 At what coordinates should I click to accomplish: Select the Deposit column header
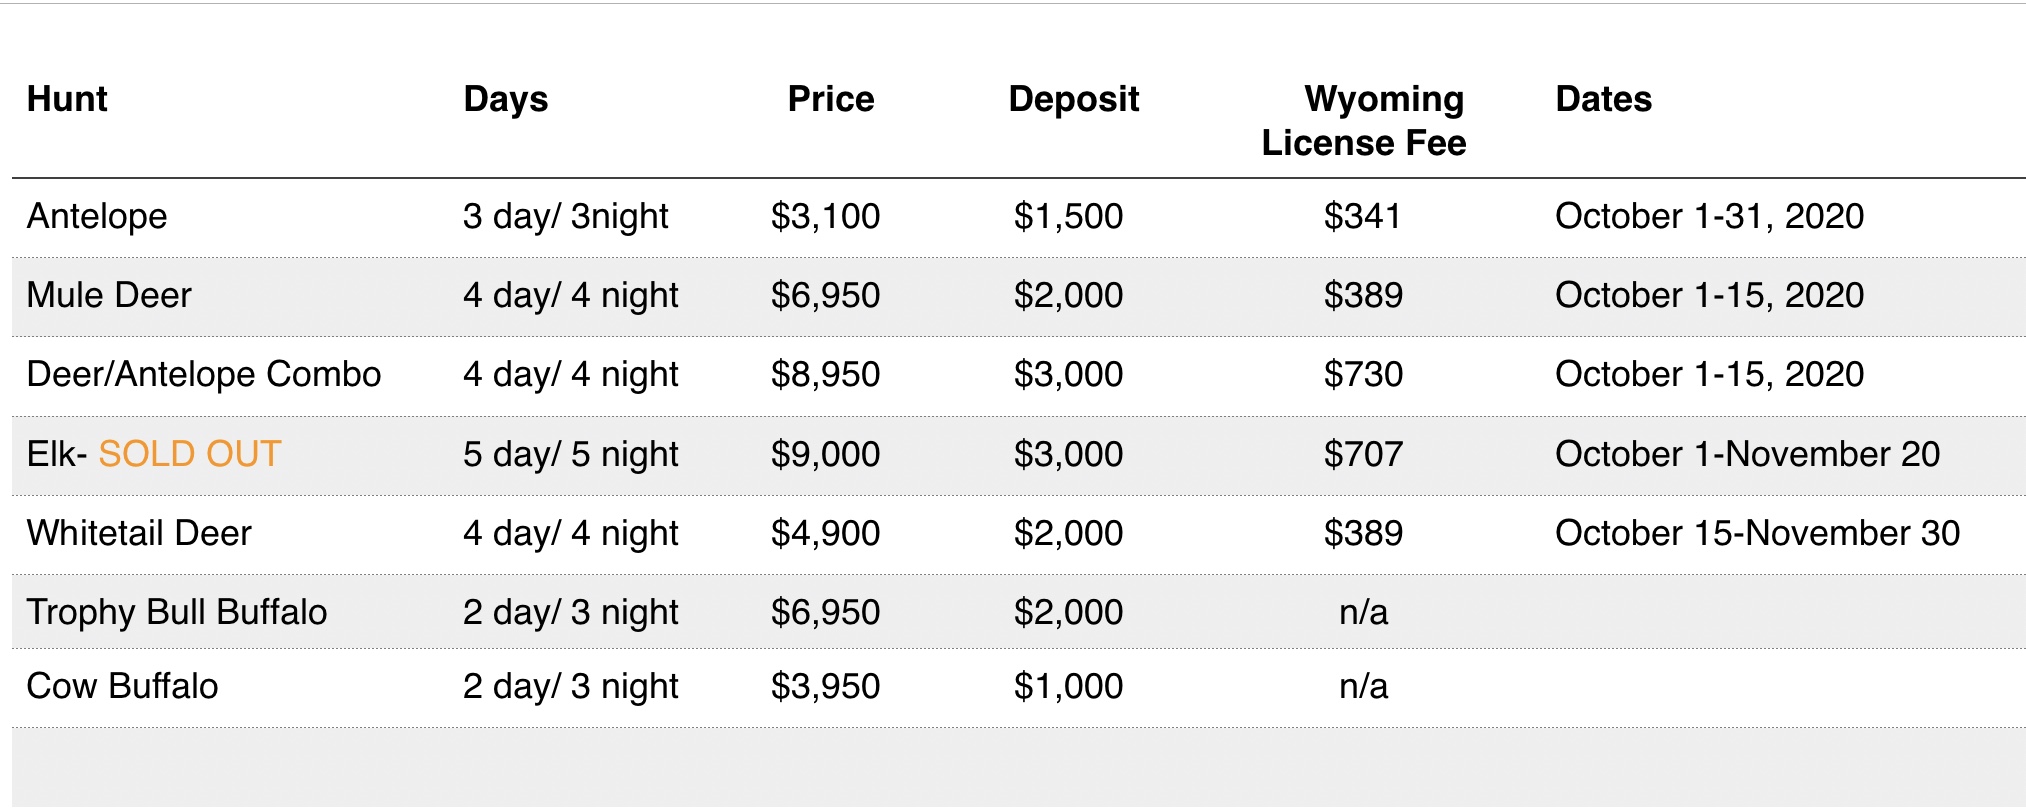click(1074, 100)
